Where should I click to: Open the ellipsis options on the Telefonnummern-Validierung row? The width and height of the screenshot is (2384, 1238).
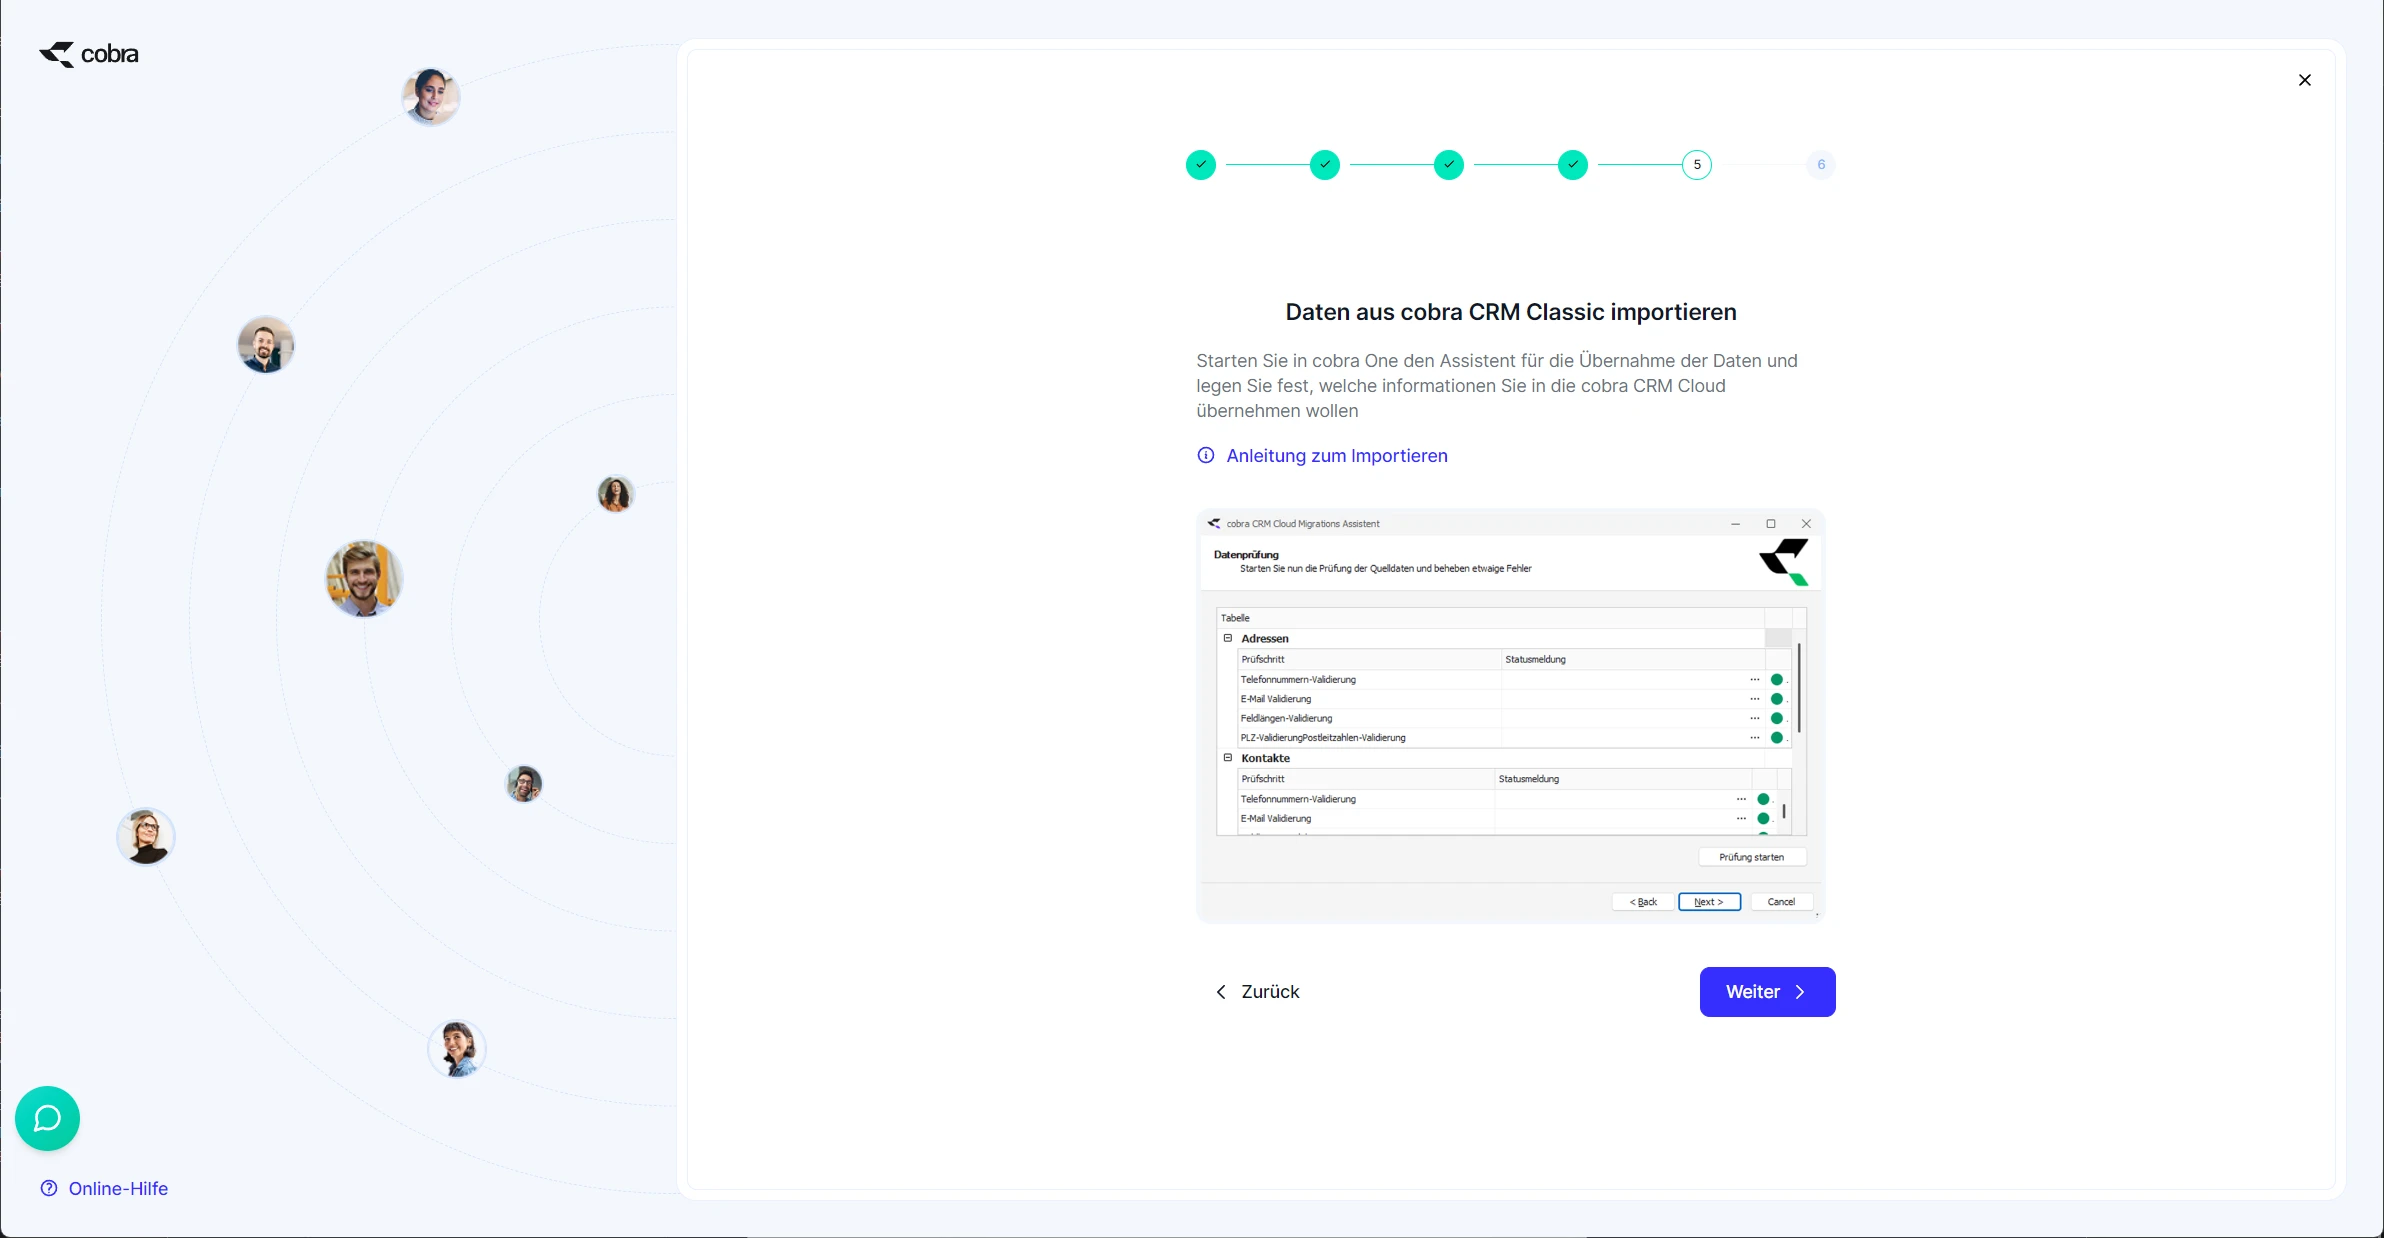(1755, 679)
